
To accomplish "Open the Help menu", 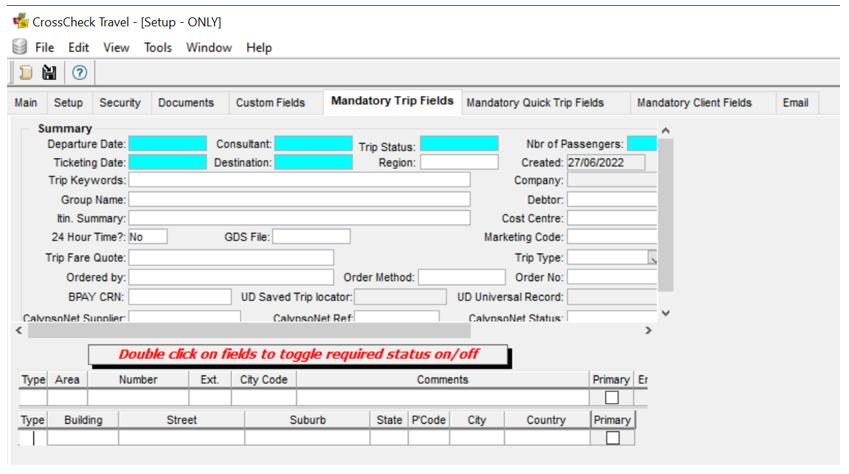I will tap(259, 48).
